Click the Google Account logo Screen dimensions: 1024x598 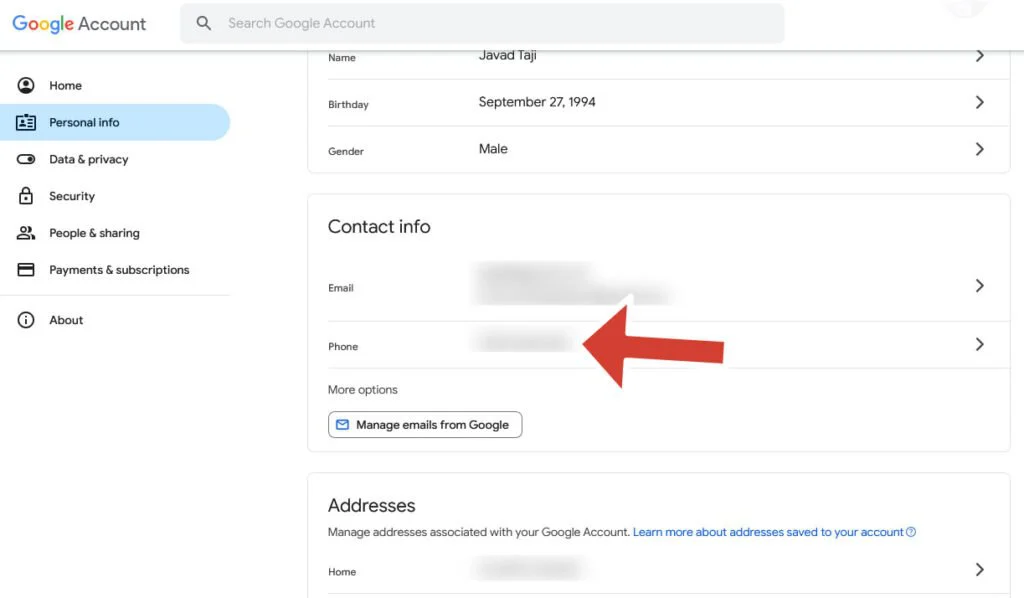point(79,23)
